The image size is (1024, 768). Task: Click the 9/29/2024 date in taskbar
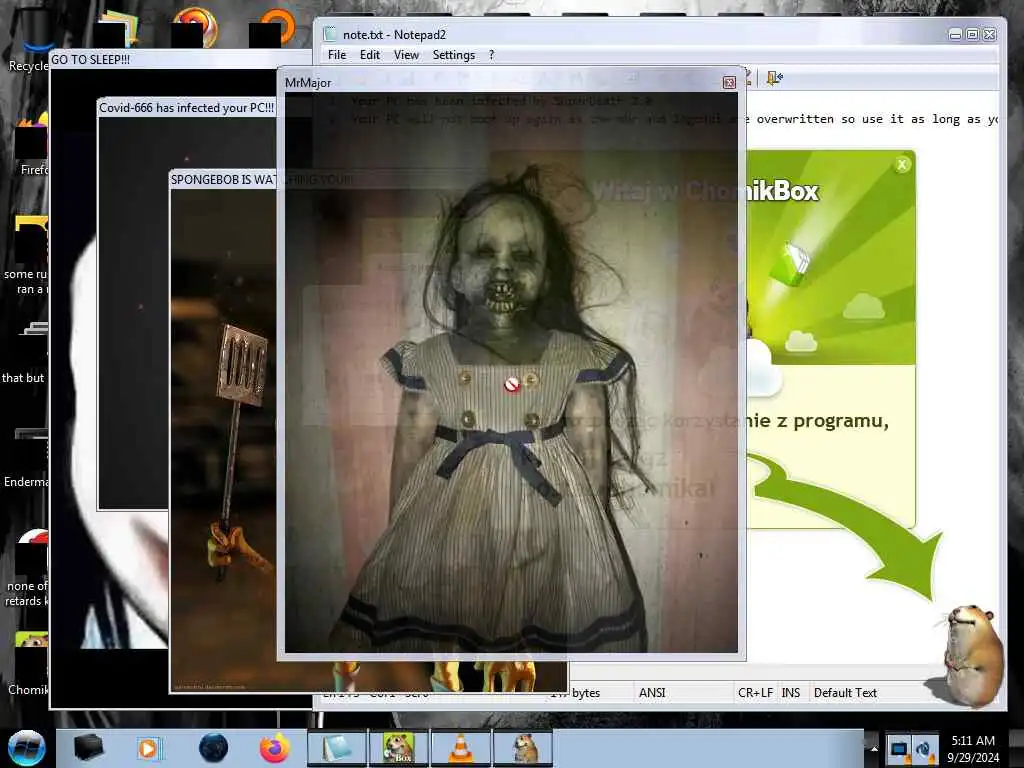tap(973, 758)
